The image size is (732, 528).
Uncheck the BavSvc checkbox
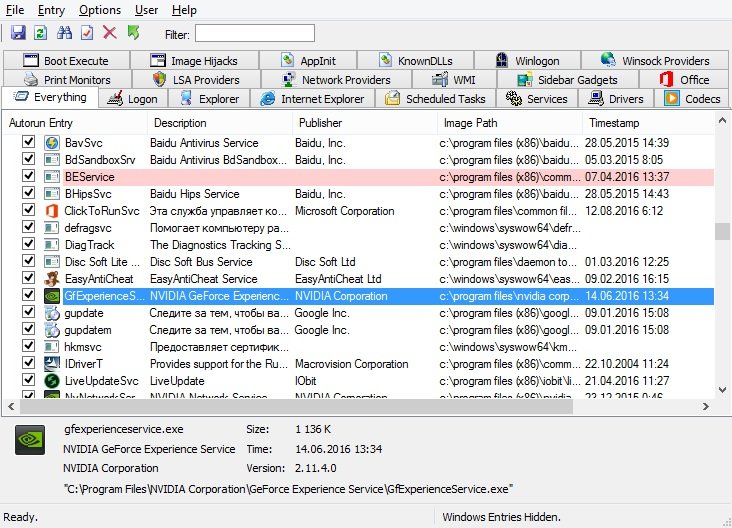coord(28,141)
